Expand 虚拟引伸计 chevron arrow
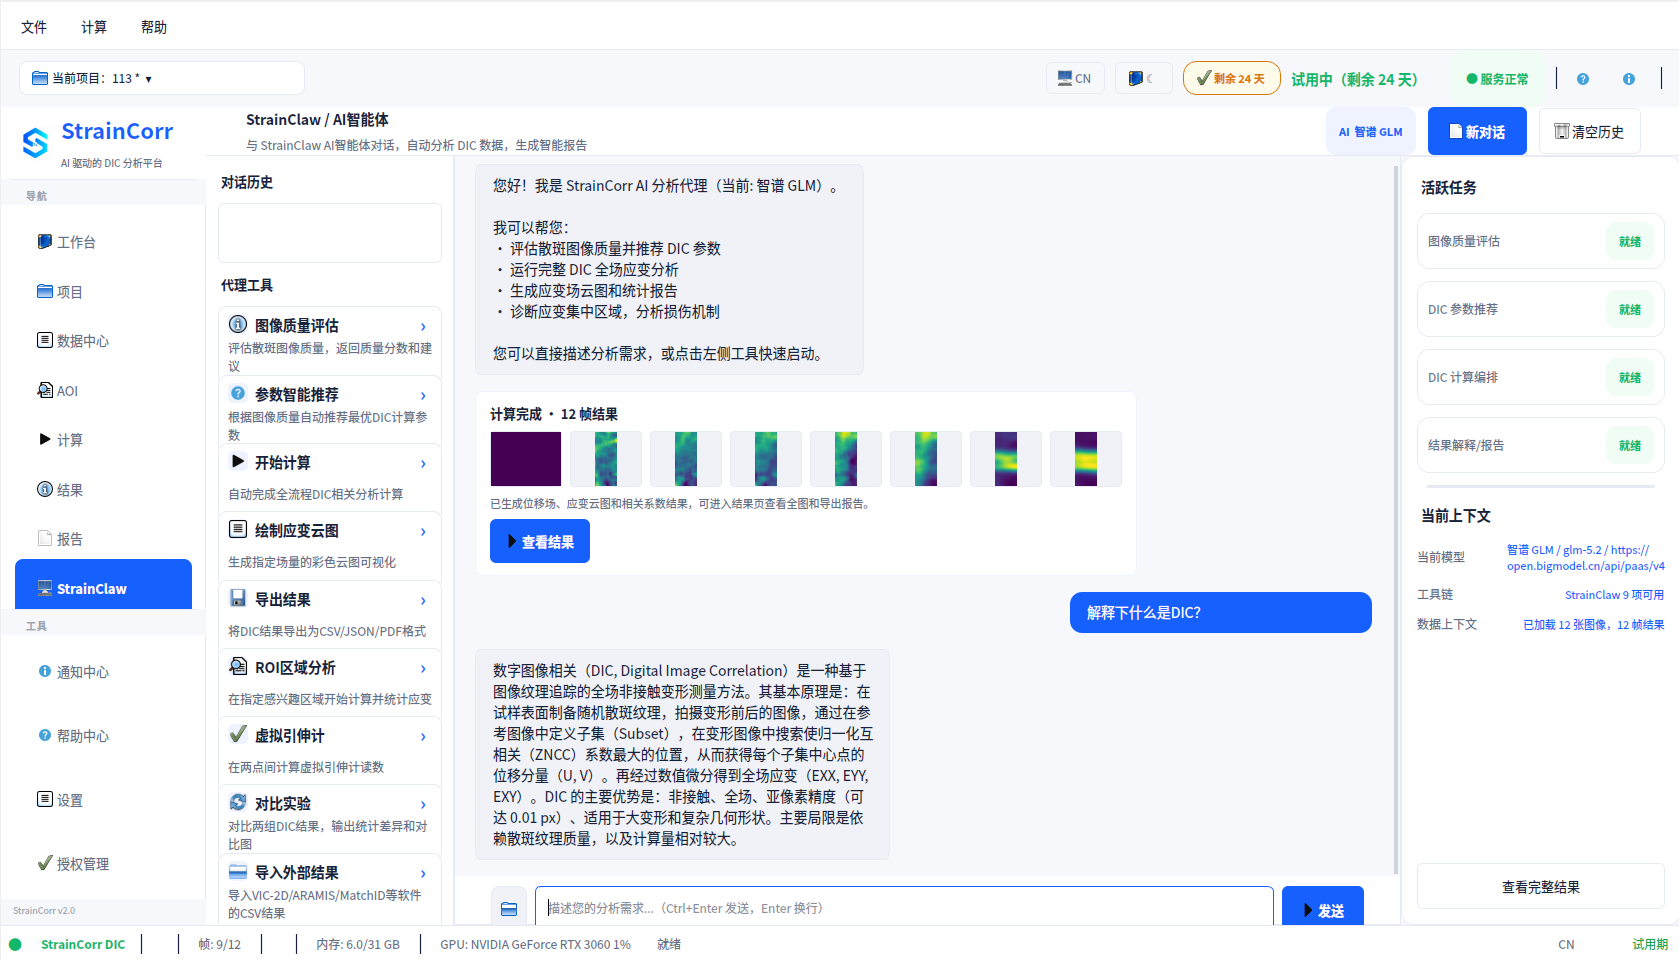This screenshot has height=960, width=1679. [423, 737]
